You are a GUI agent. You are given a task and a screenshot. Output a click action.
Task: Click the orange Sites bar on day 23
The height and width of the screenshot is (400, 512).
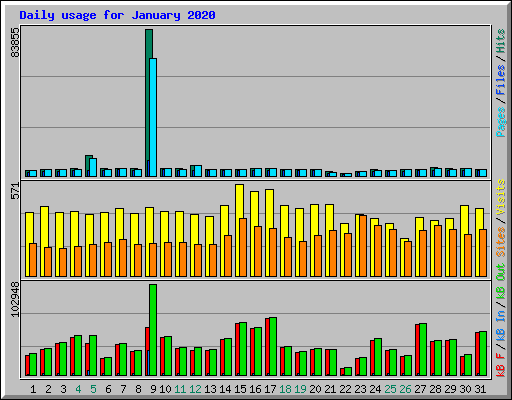tap(363, 246)
